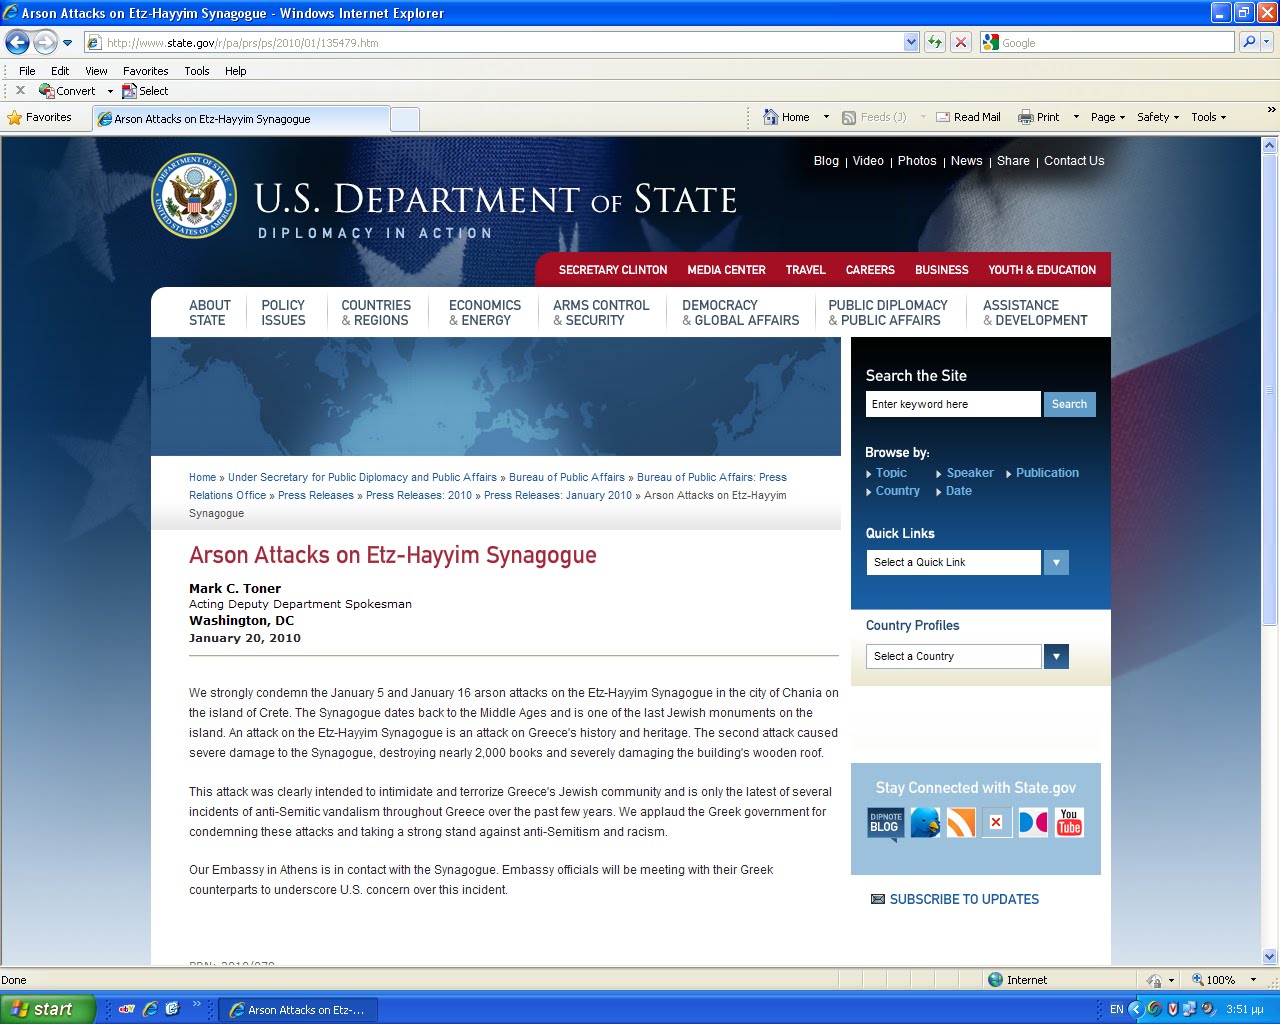Image resolution: width=1280 pixels, height=1024 pixels.
Task: Click the Countries & Regions nav item
Action: pos(376,313)
